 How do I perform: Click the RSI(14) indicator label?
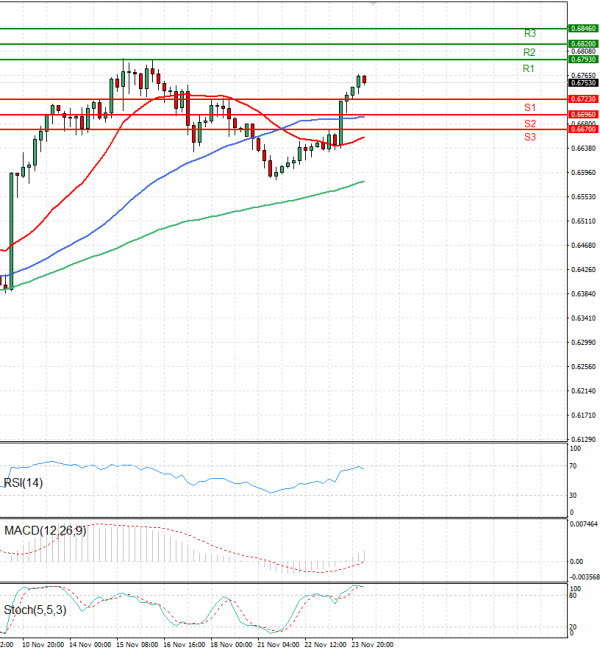click(x=23, y=483)
